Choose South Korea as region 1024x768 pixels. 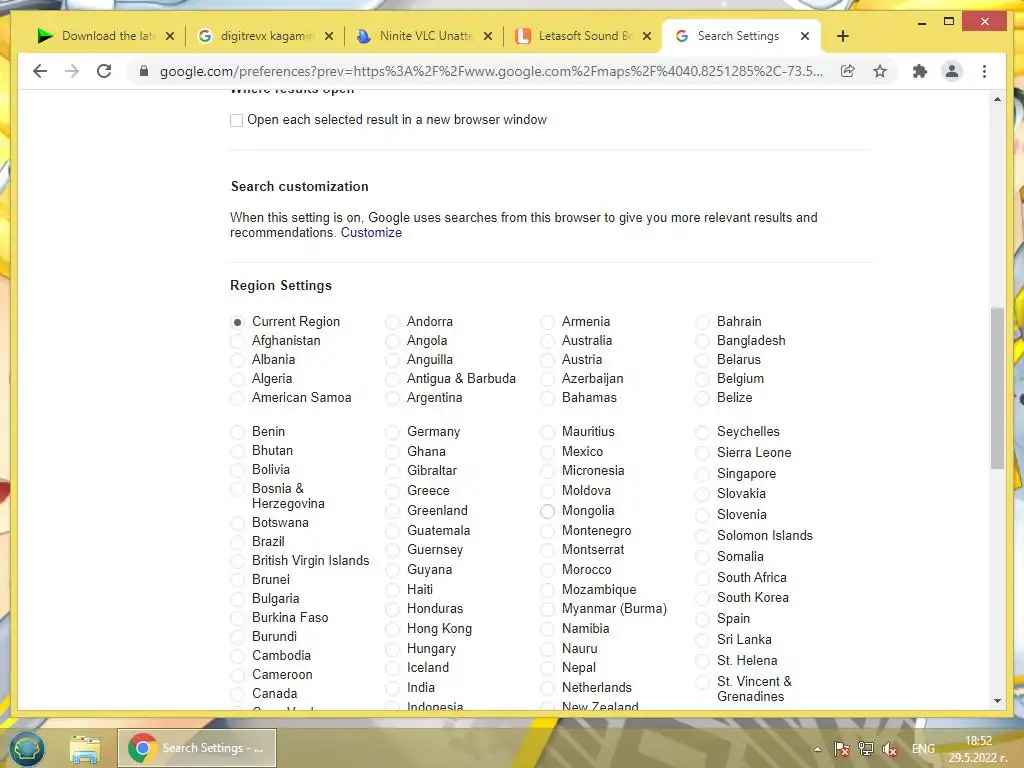pyautogui.click(x=703, y=598)
